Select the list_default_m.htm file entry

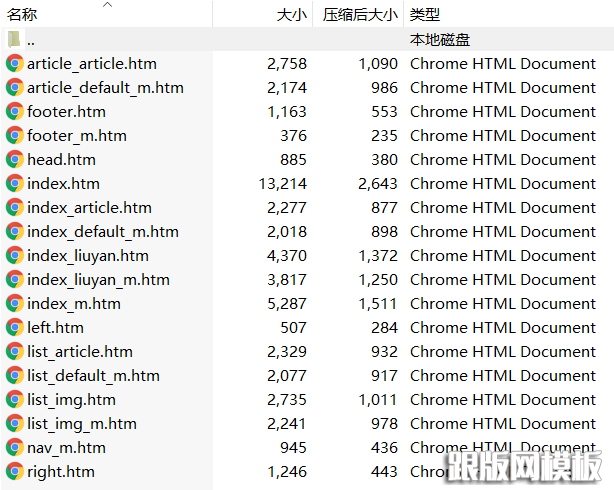(93, 376)
